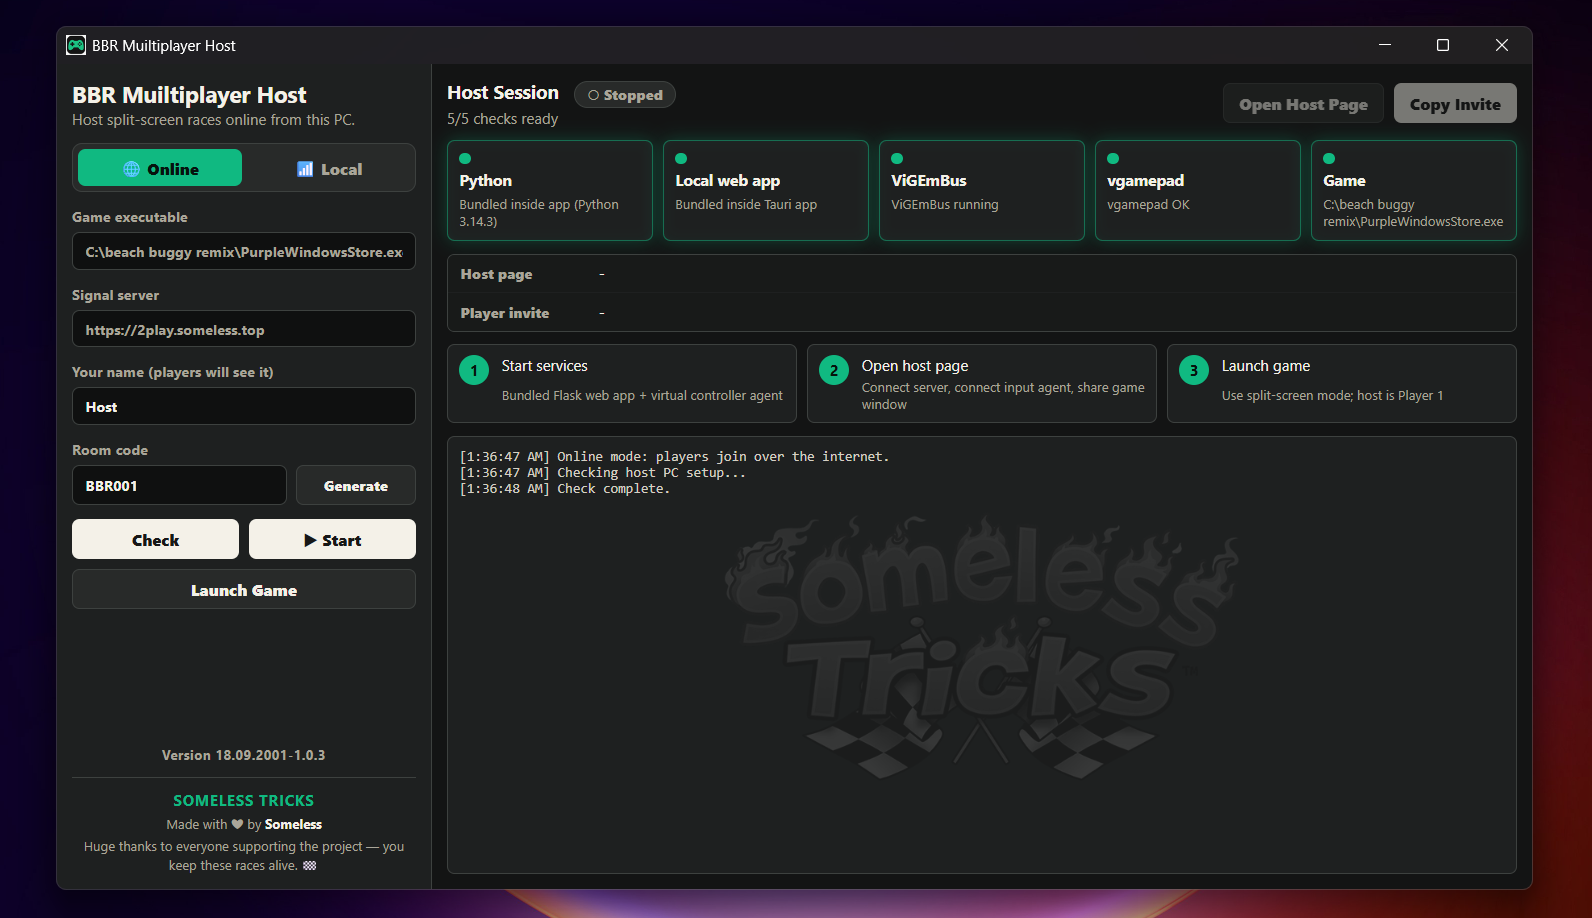
Task: Click step 3 circle for Launch game
Action: tap(1194, 370)
